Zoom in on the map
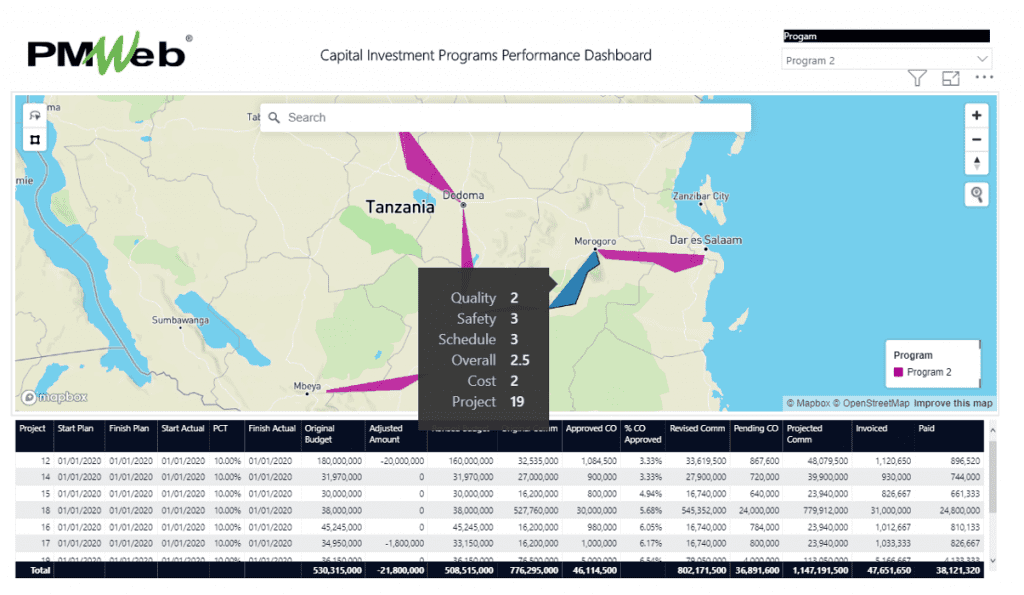This screenshot has width=1024, height=595. click(976, 116)
